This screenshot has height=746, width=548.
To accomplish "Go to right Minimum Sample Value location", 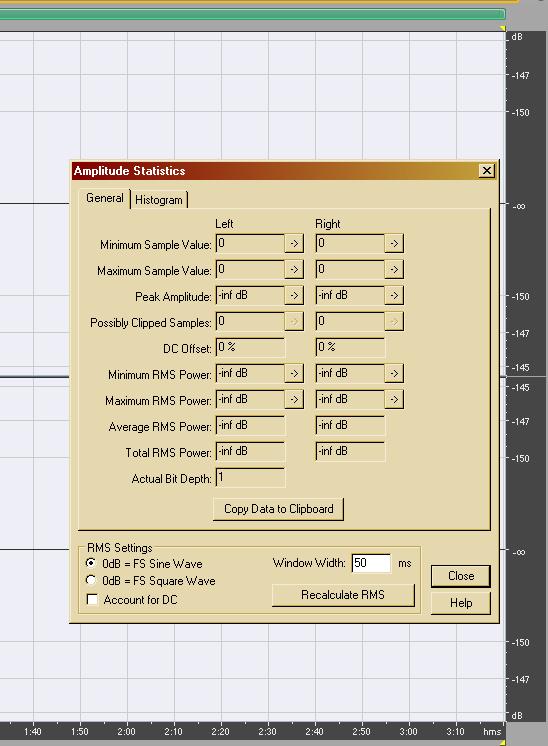I will [394, 244].
